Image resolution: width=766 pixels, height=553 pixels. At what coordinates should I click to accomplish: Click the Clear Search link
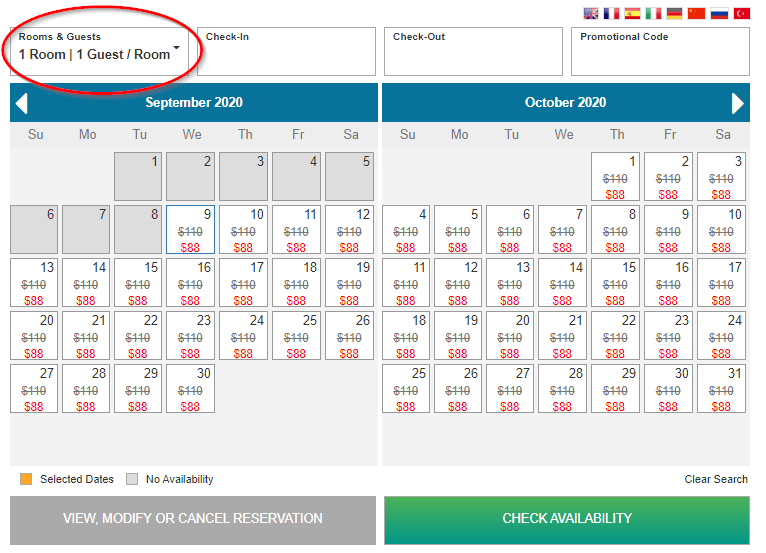[716, 479]
